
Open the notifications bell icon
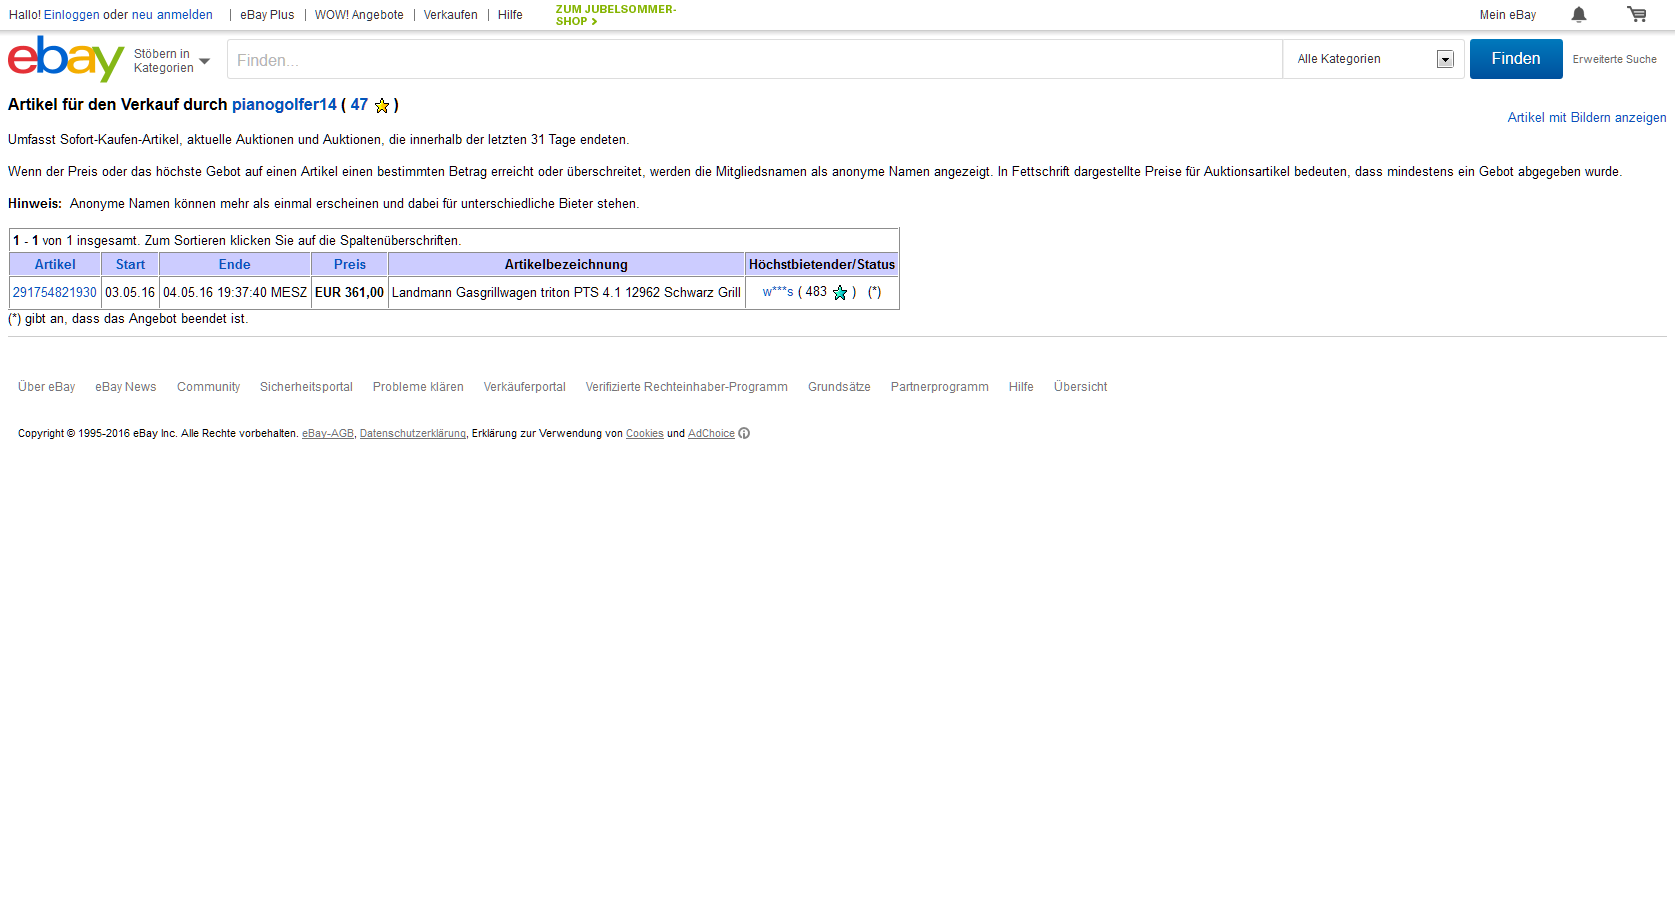point(1579,14)
